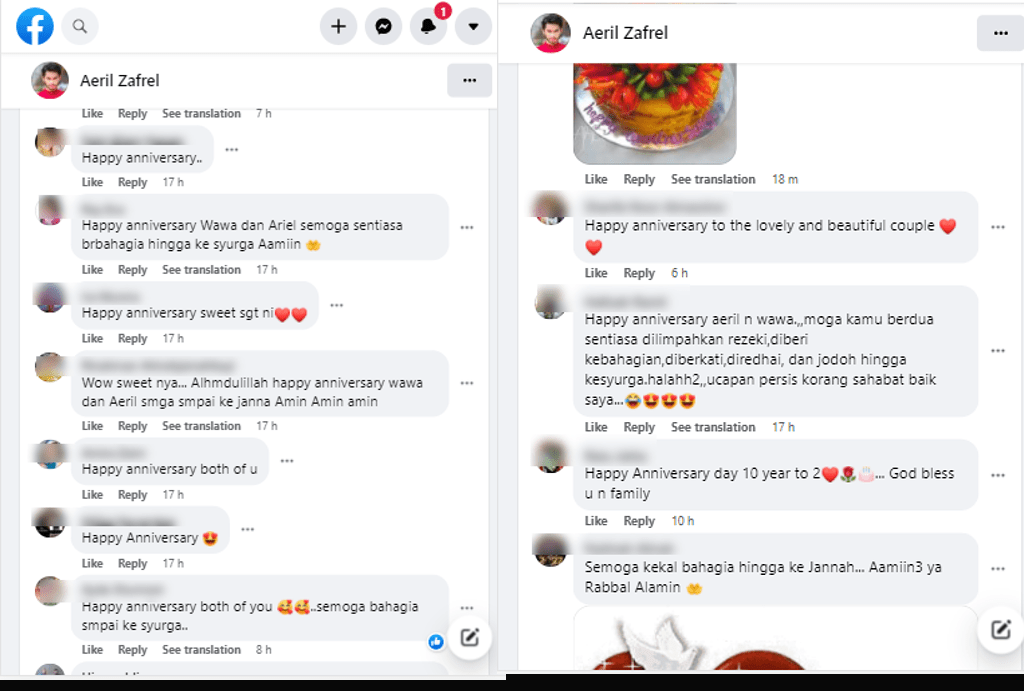
Task: Open right Aeril Zafrel post options menu
Action: (x=1000, y=33)
